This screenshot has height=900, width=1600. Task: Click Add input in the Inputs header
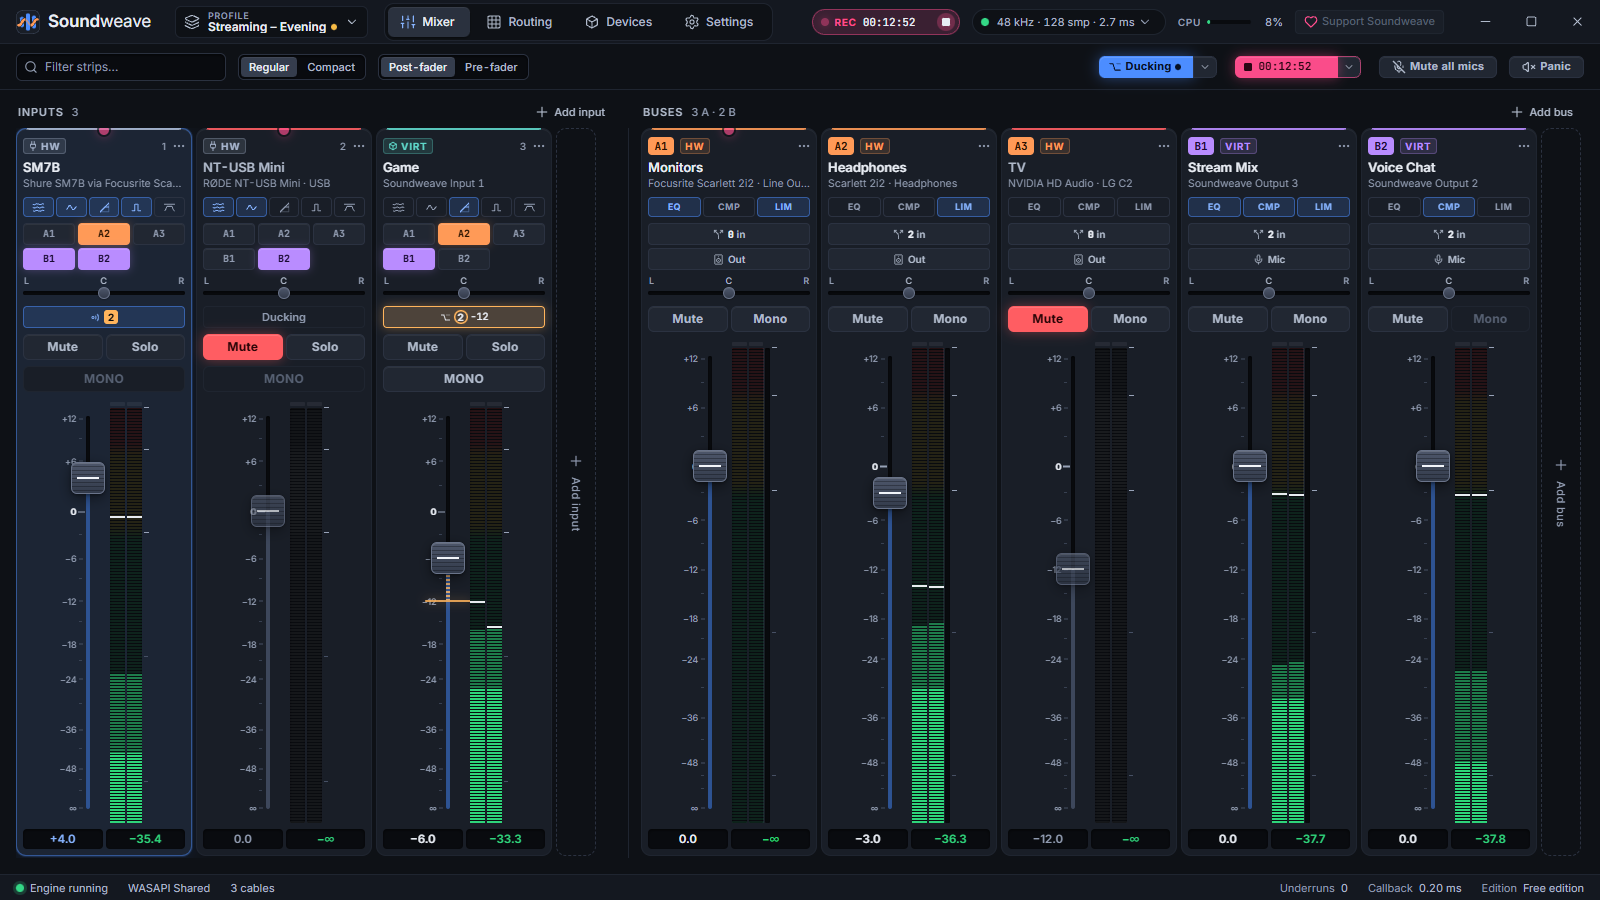click(x=571, y=112)
